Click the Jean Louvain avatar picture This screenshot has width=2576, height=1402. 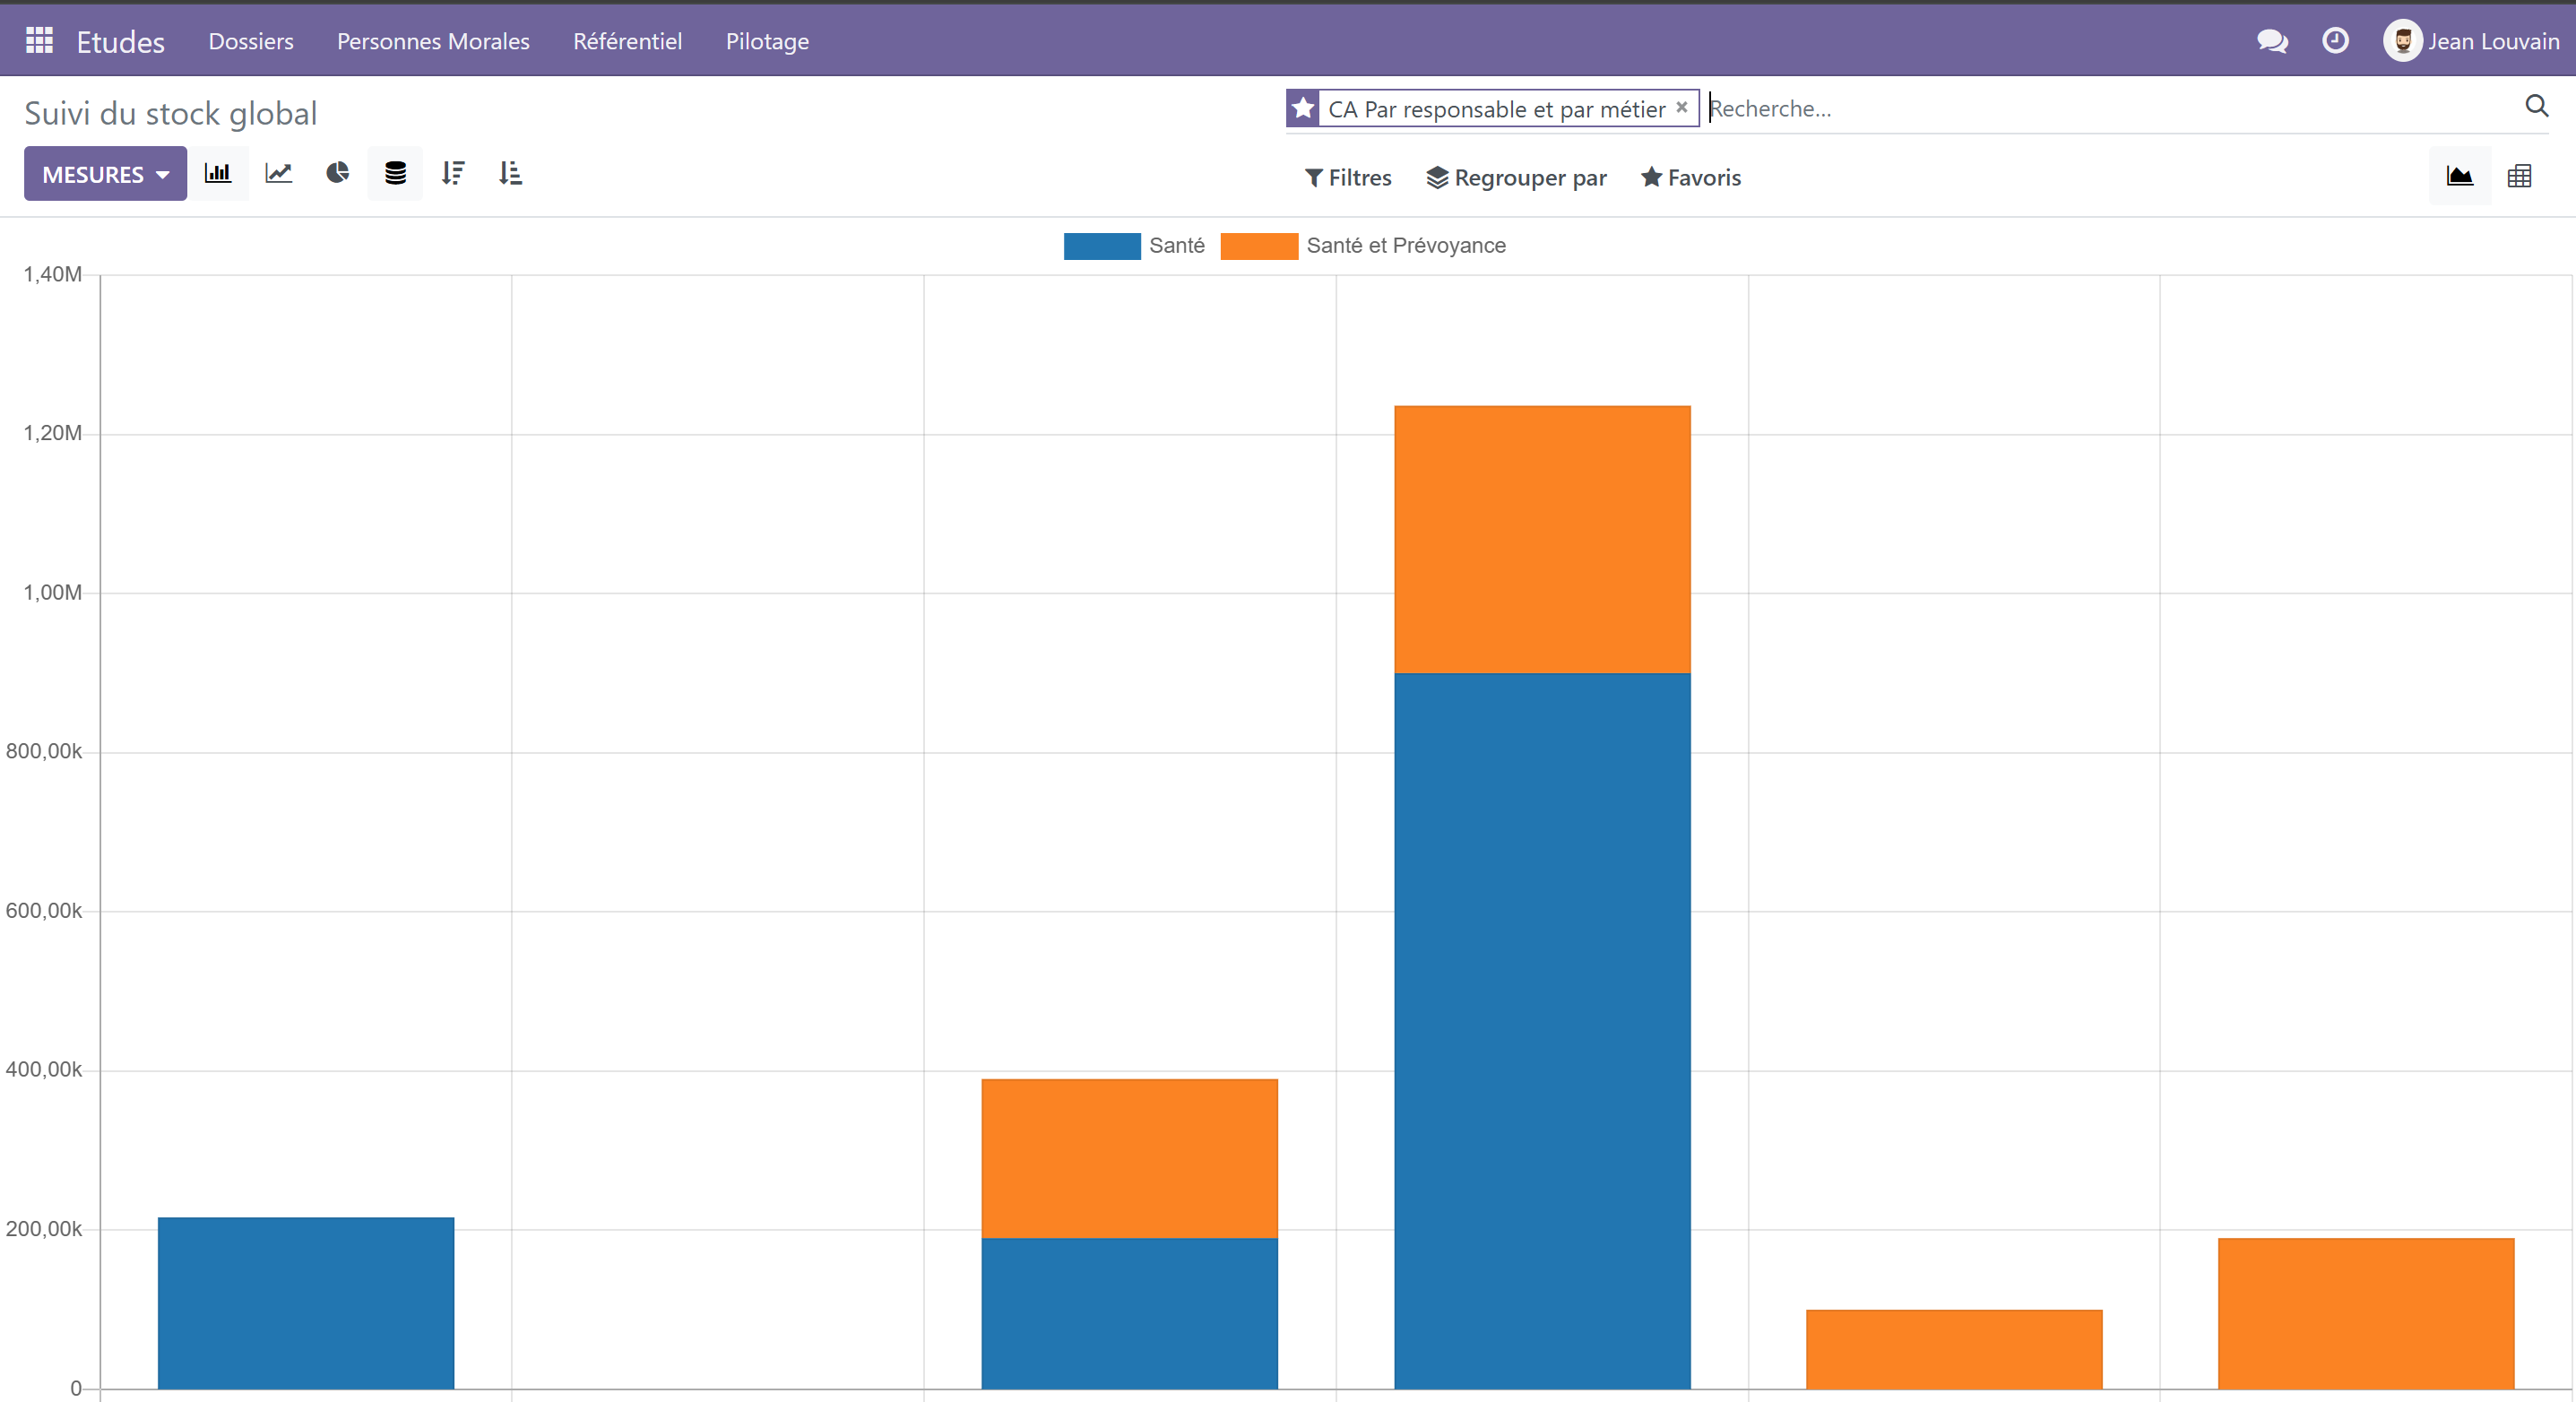click(2402, 41)
